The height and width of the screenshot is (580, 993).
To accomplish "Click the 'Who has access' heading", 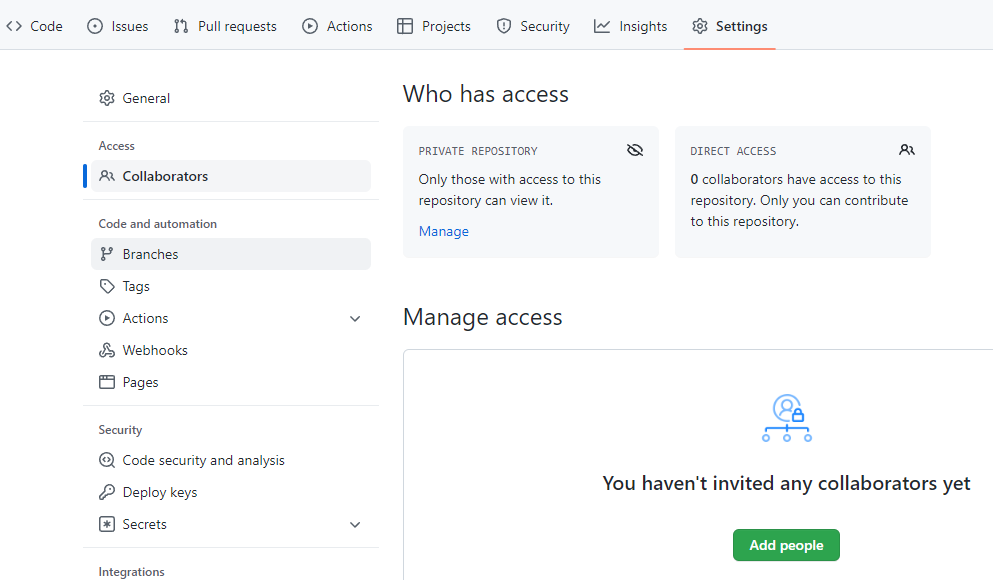I will [x=486, y=94].
